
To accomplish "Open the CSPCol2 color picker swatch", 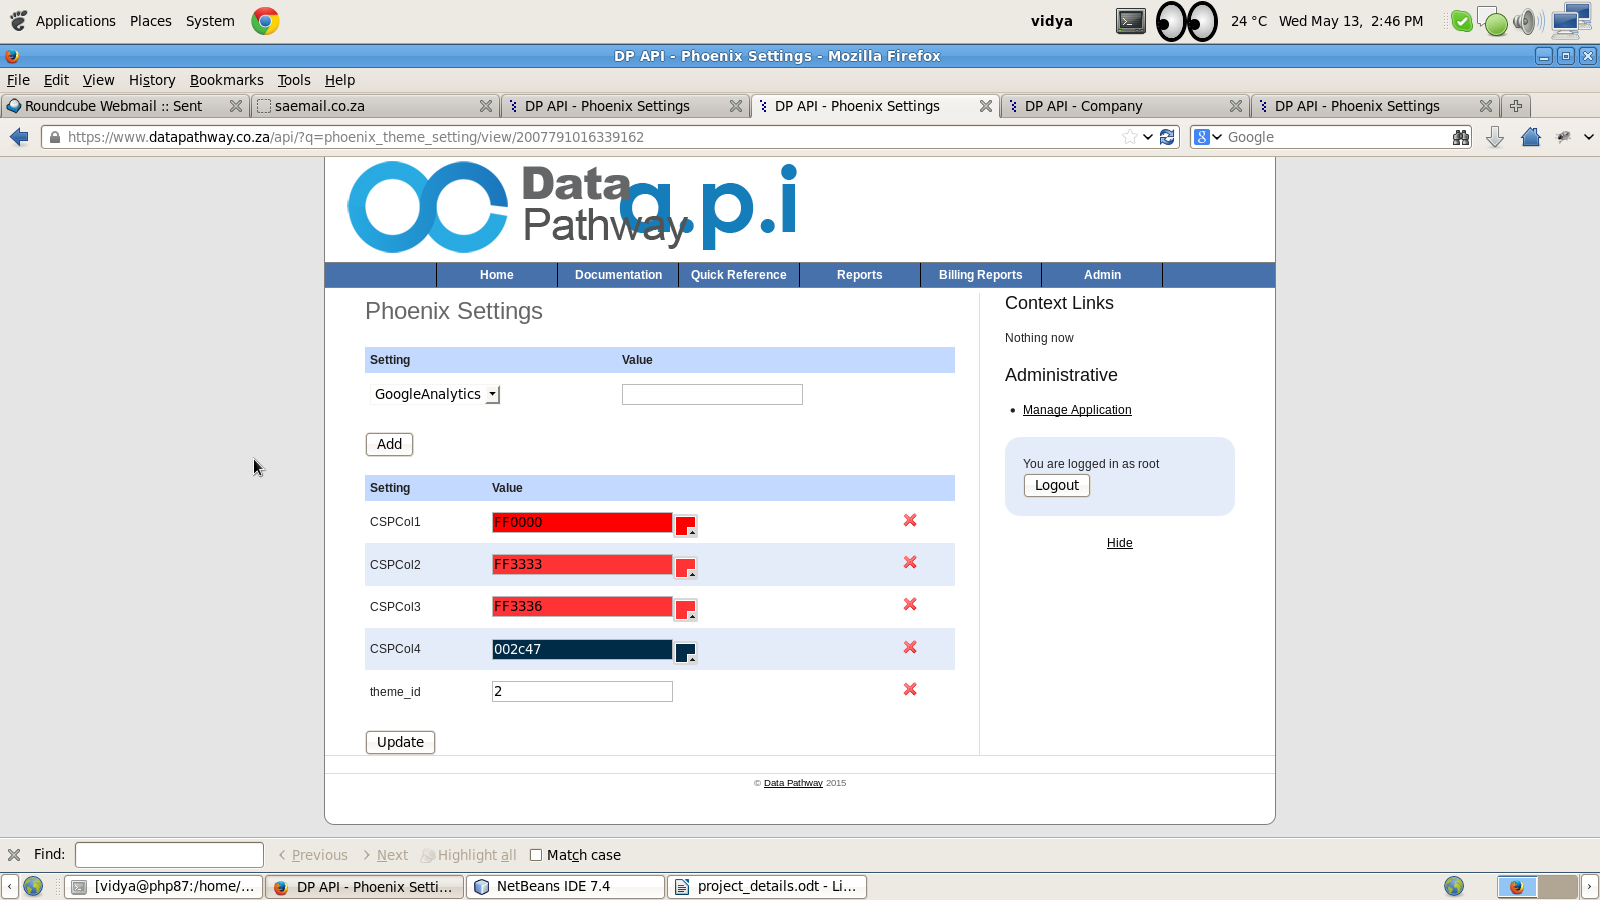I will click(685, 568).
